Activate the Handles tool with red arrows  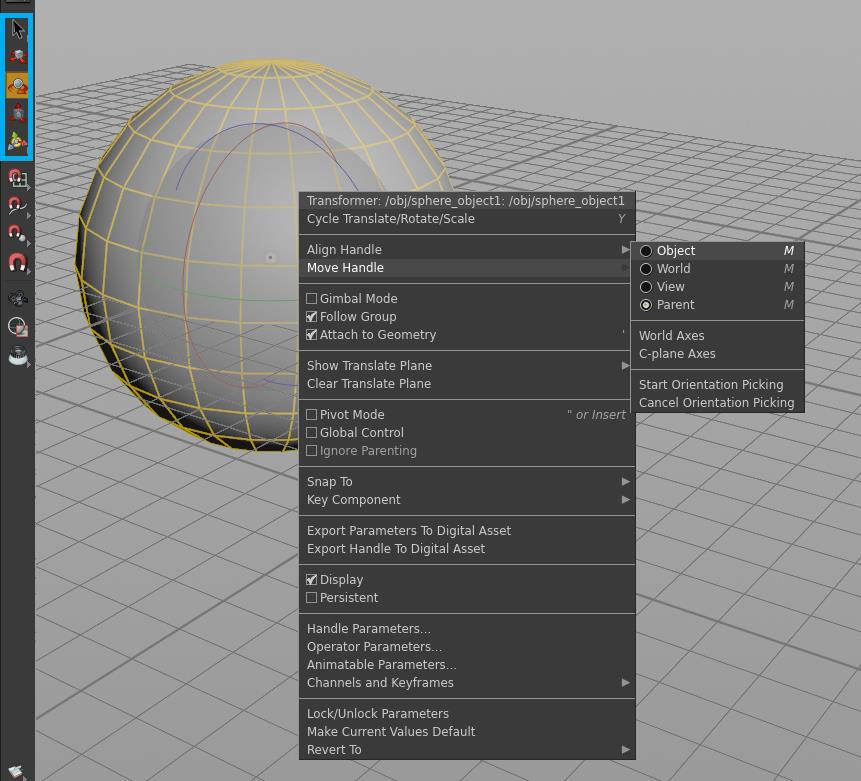click(16, 56)
